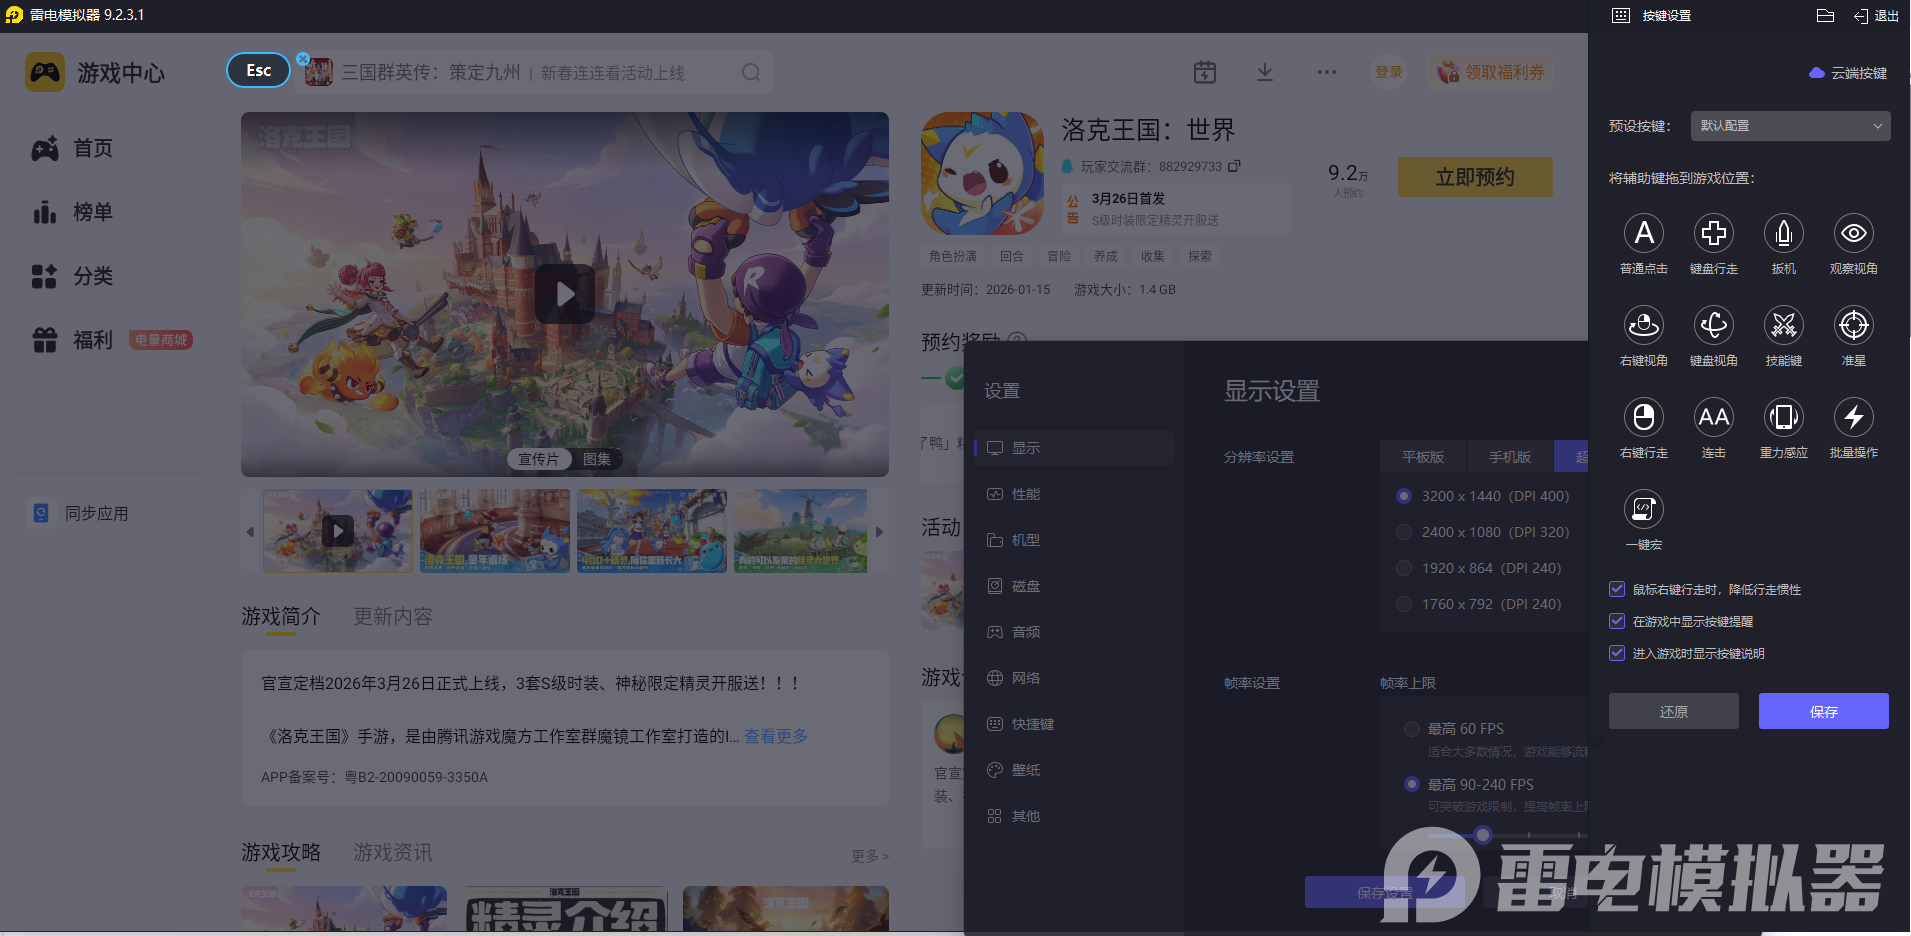Viewport: 1911px width, 936px height.
Task: Open the three-dot more menu
Action: [1326, 72]
